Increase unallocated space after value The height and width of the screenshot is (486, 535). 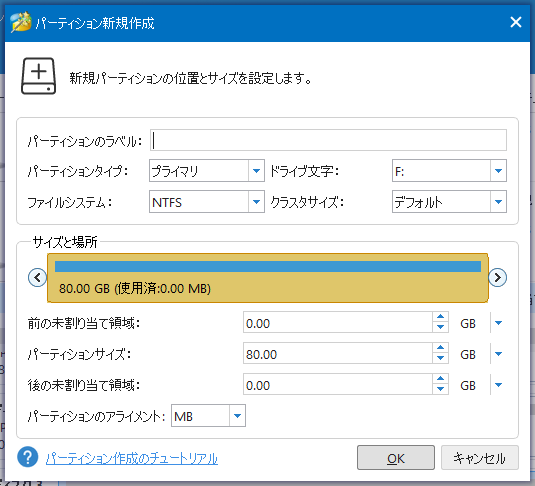tap(440, 378)
